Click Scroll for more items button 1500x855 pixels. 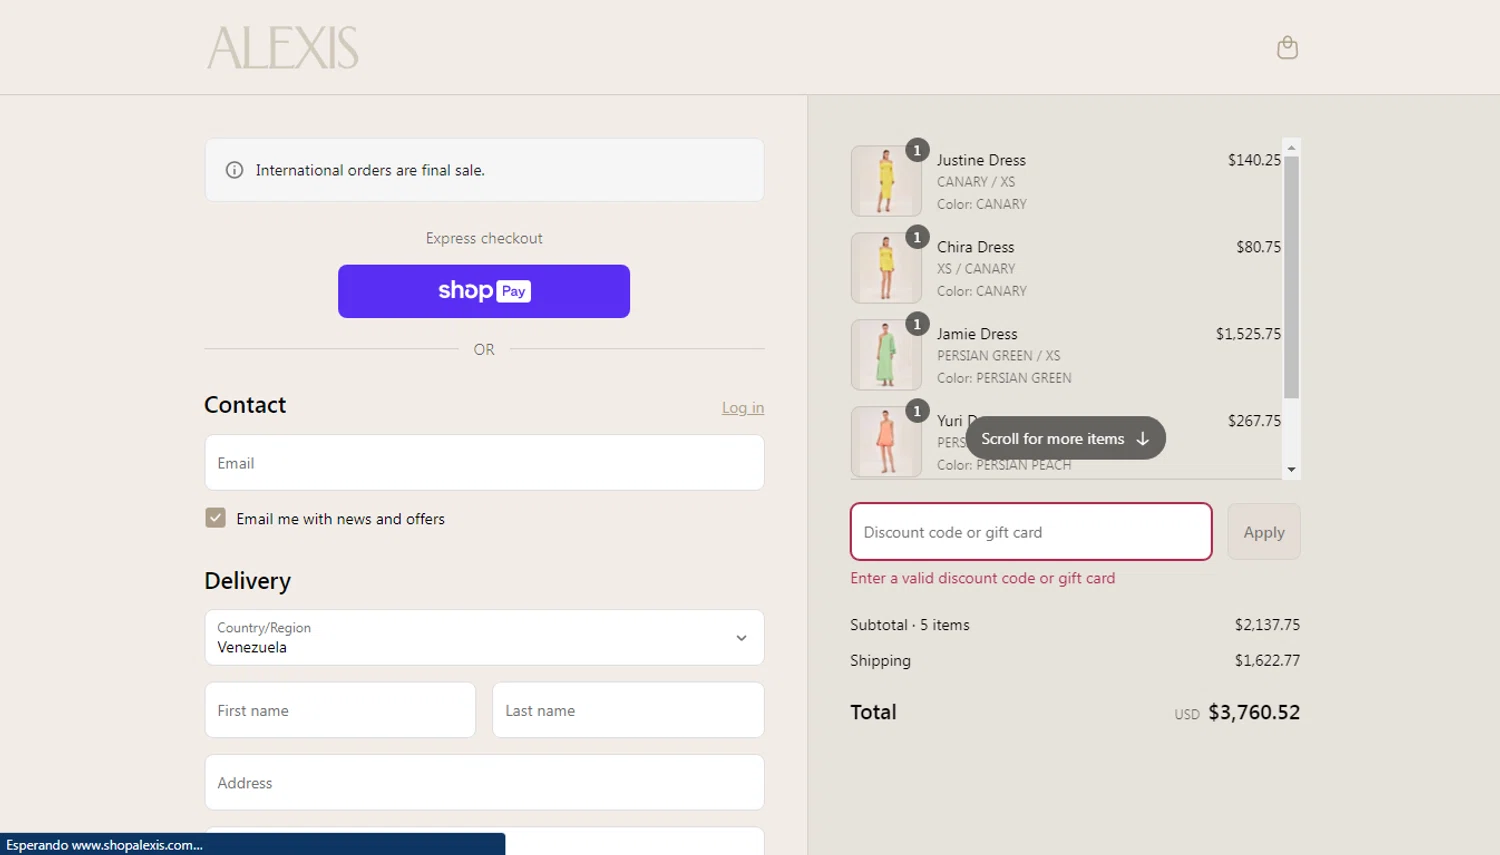[x=1065, y=438]
